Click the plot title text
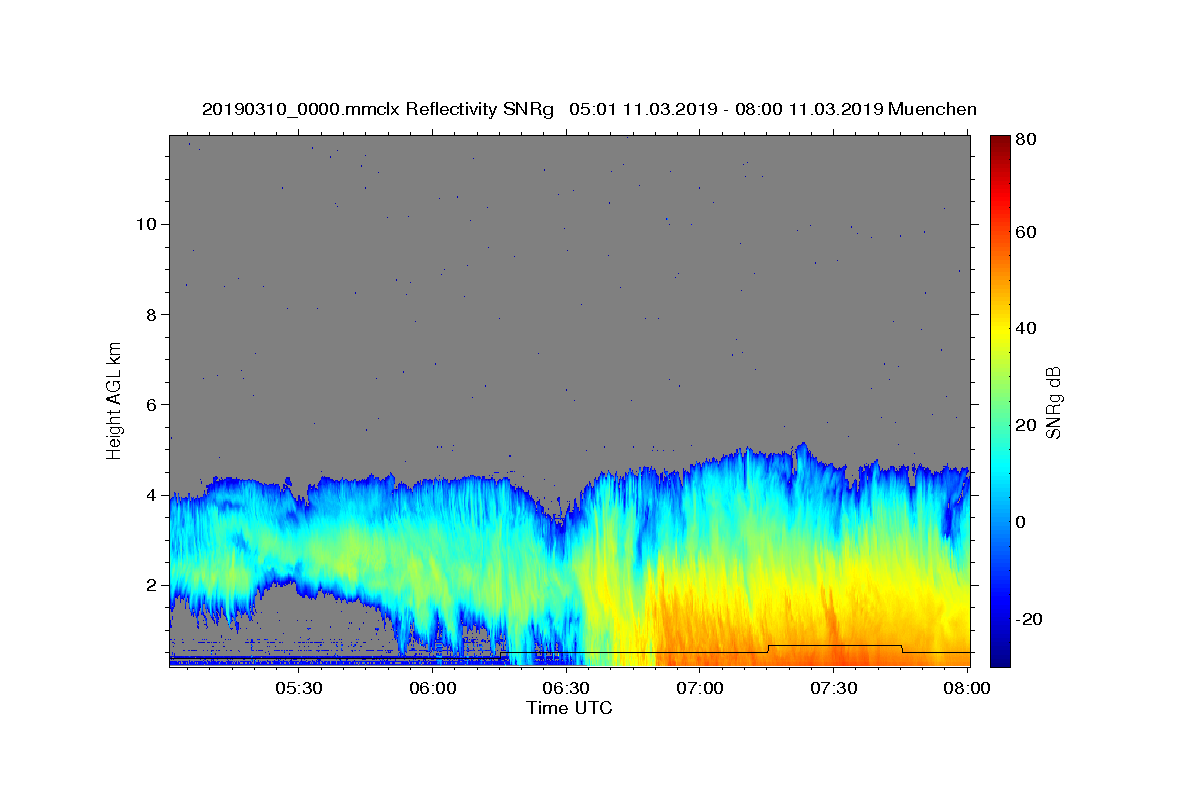 [589, 109]
